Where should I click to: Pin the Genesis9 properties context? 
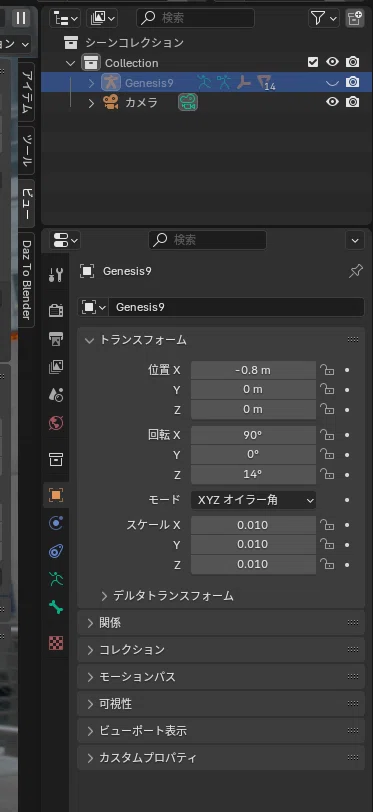(x=356, y=271)
